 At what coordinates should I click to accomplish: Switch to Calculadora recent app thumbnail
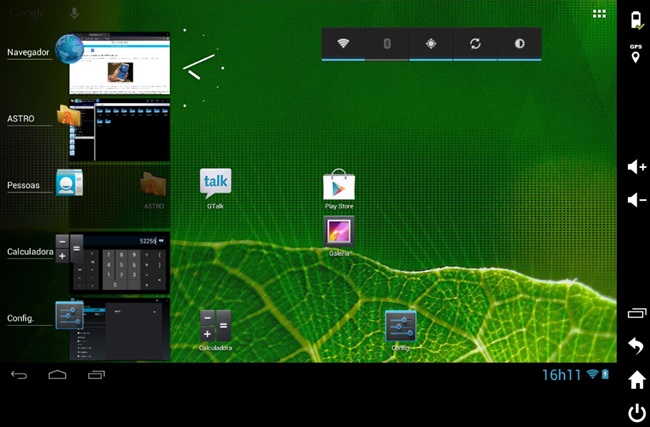(x=119, y=263)
